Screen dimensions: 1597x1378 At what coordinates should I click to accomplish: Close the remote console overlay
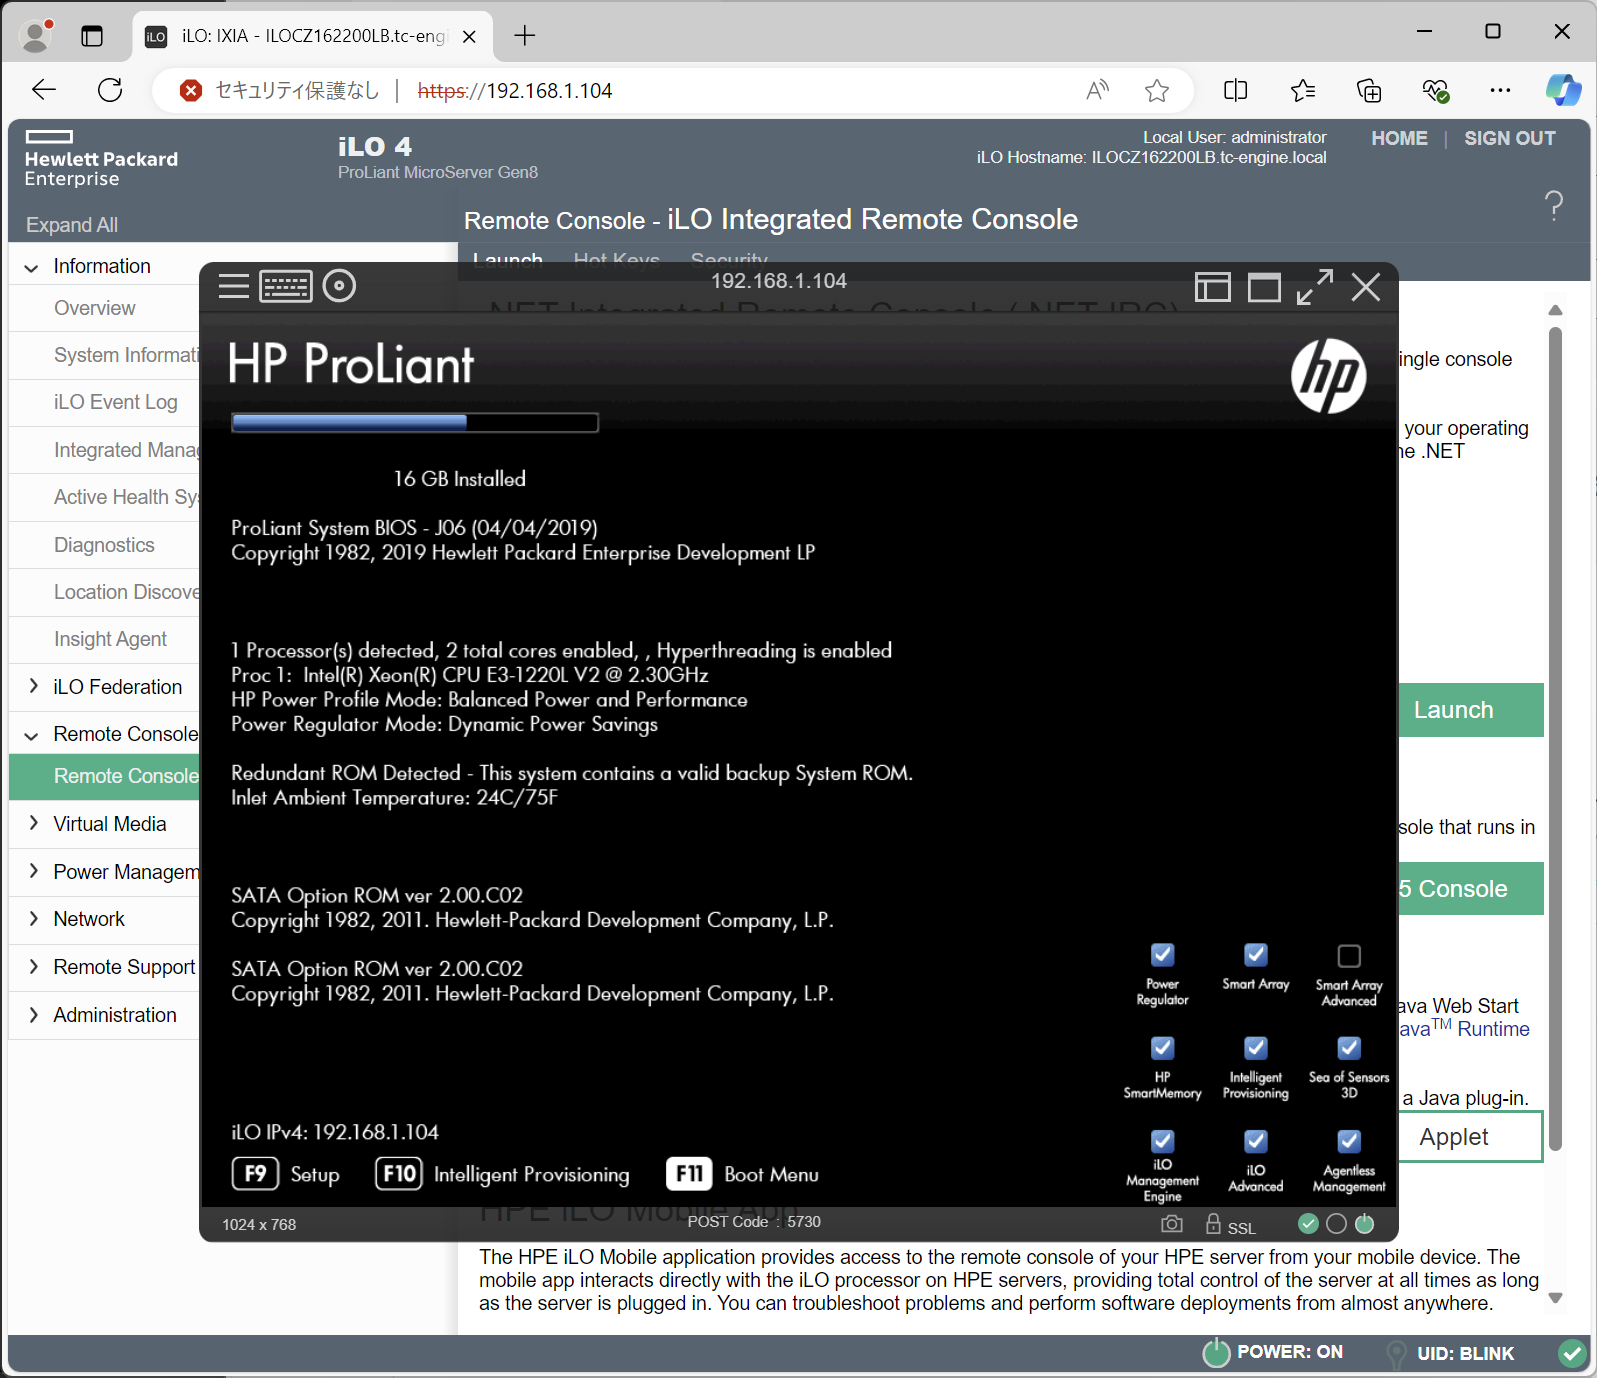1366,287
